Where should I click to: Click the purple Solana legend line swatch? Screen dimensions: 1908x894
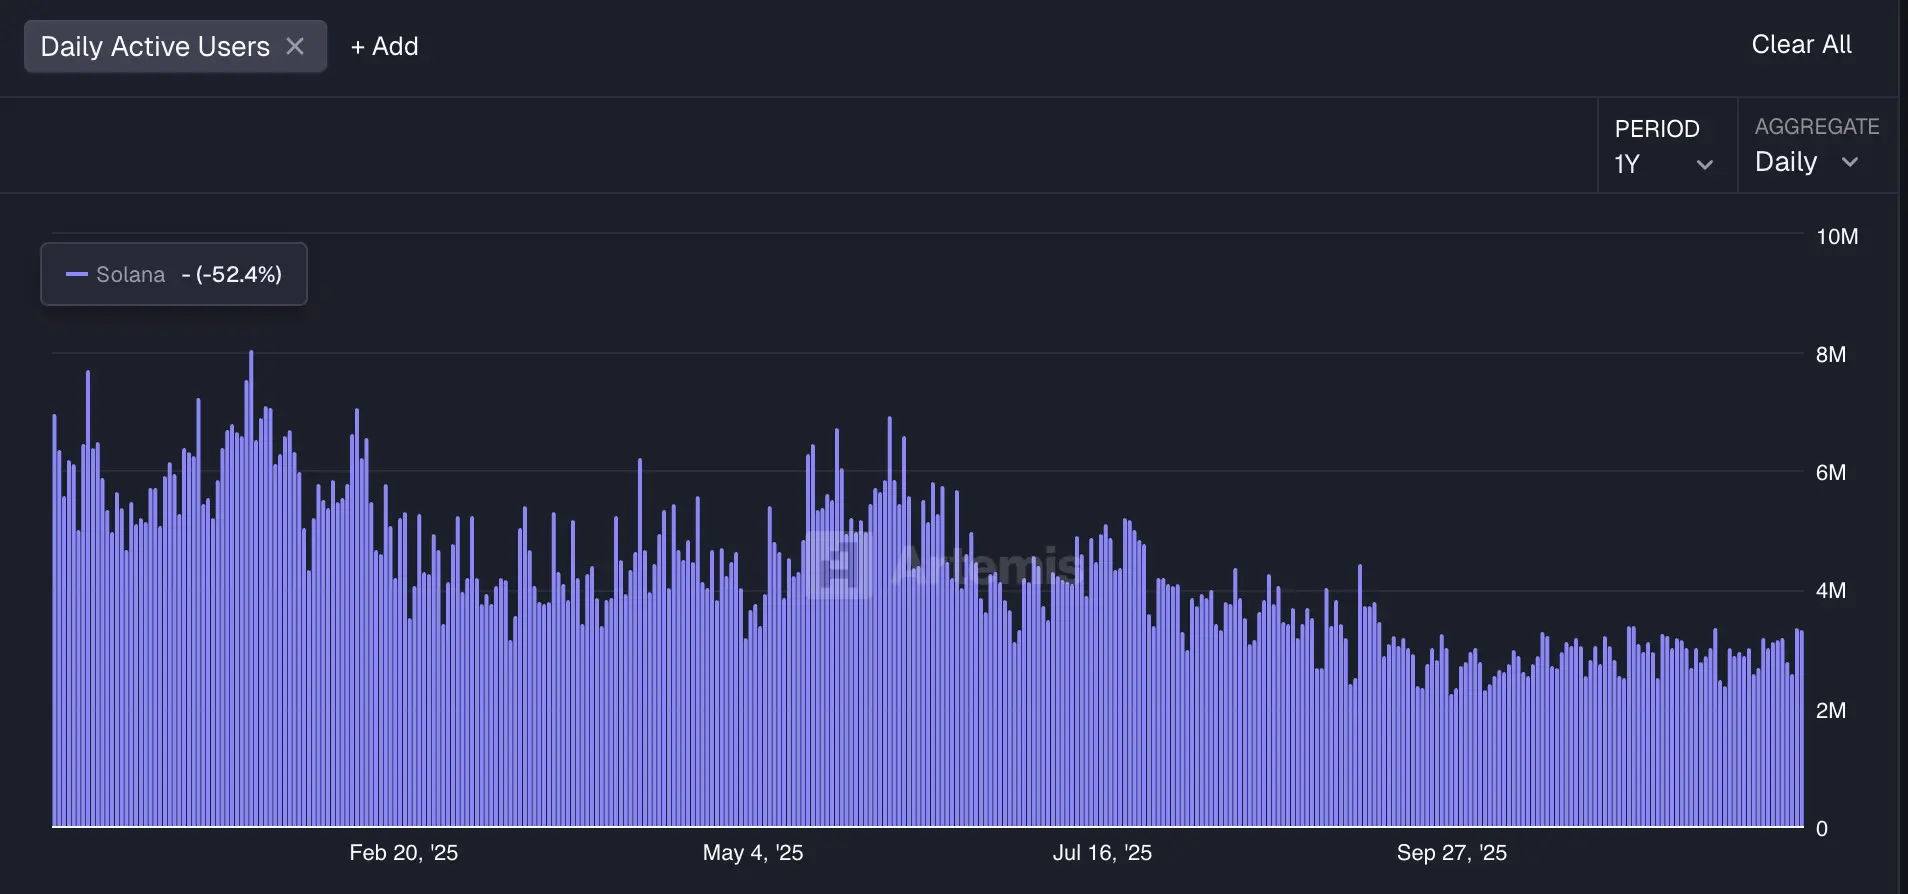[77, 274]
